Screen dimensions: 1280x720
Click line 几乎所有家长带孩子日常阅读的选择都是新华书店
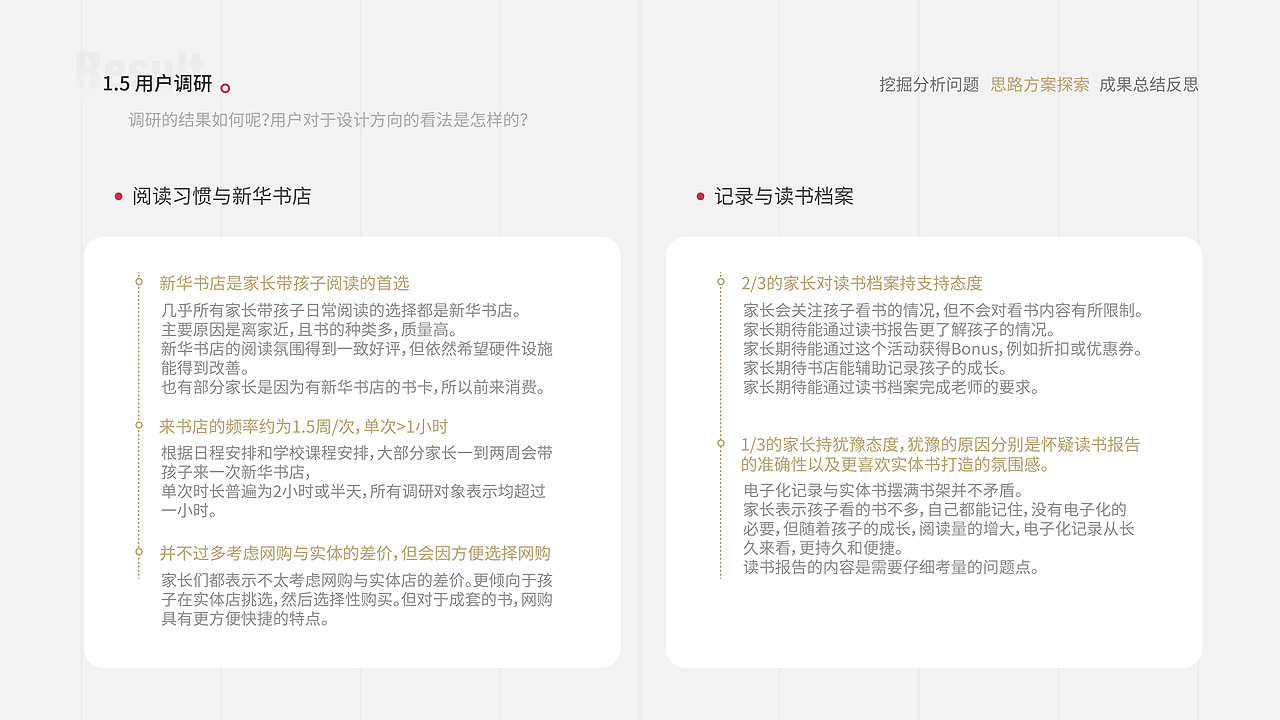click(x=342, y=310)
